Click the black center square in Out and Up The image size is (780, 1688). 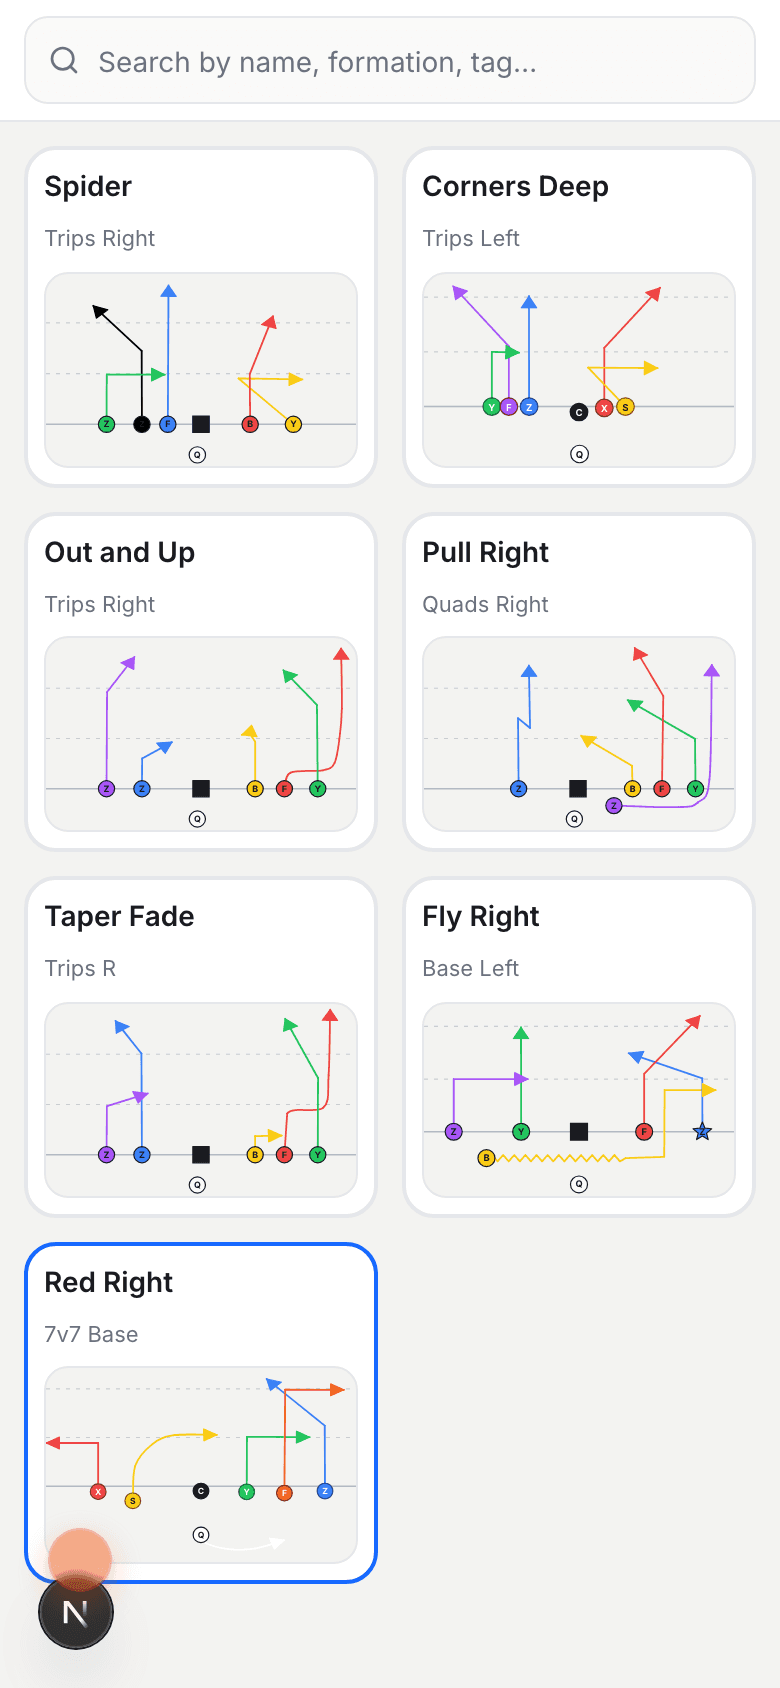pos(200,788)
